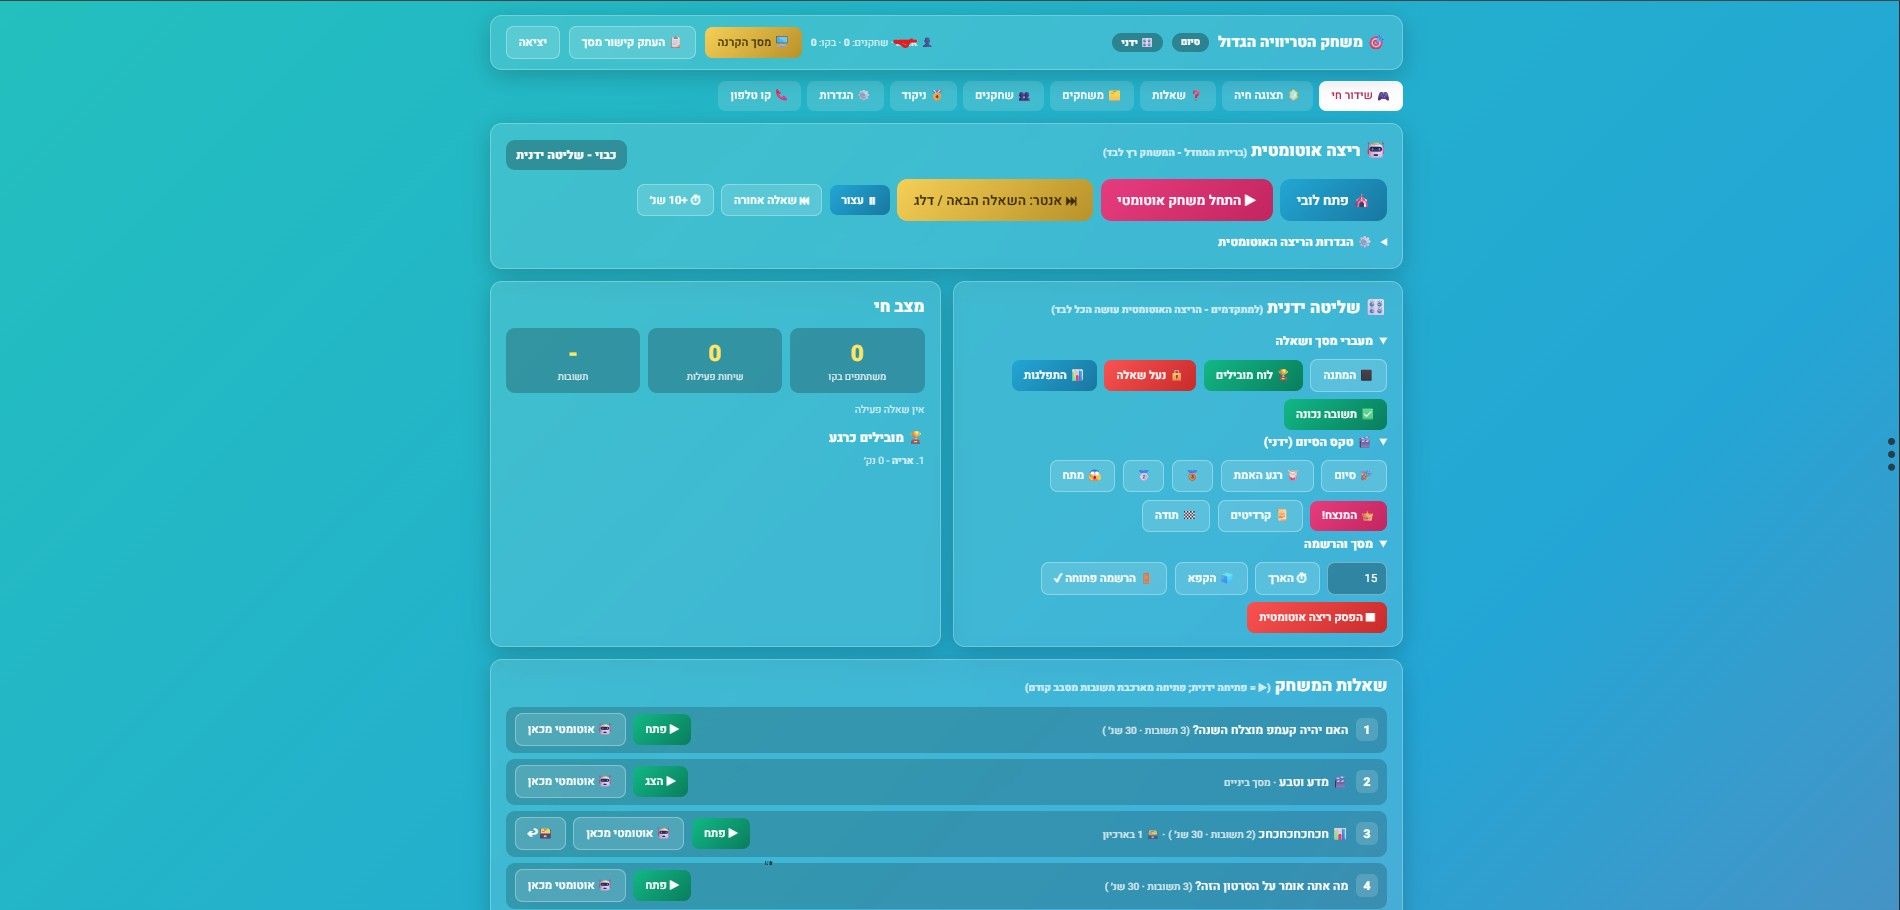Screen dimensions: 1900x910
Task: Switch to the שאלות tab
Action: point(1177,96)
